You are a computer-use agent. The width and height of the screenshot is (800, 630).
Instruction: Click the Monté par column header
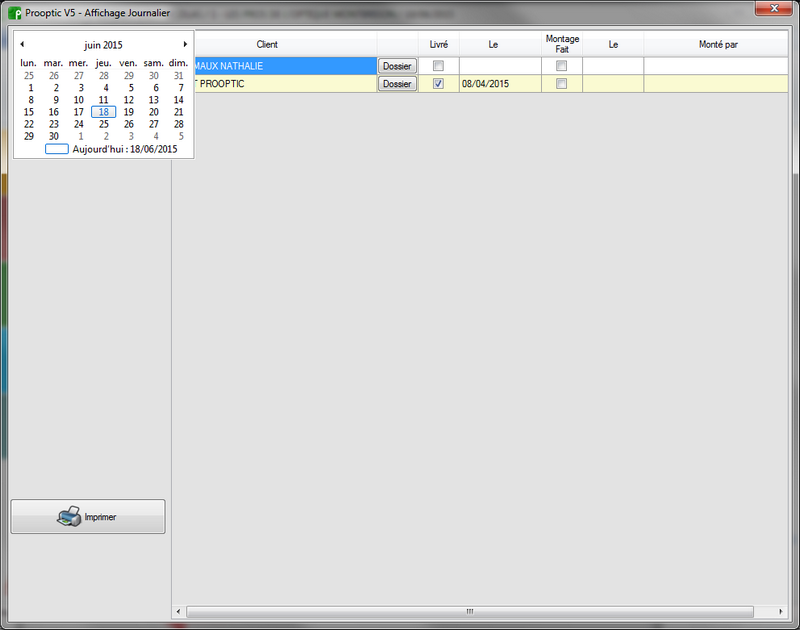click(717, 44)
